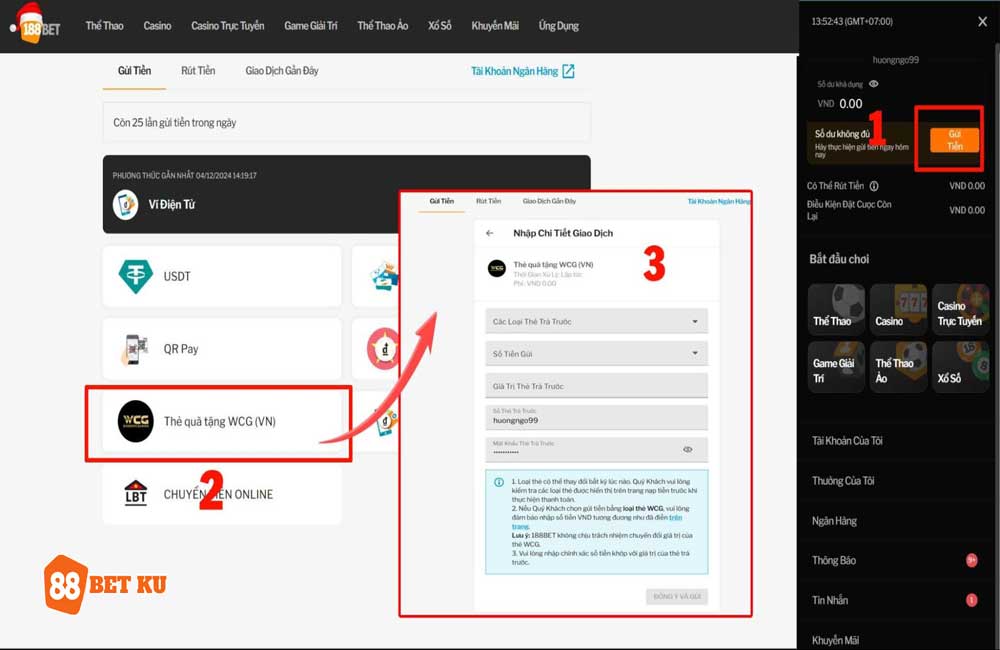Click the black WCG logo icon
The width and height of the screenshot is (1000, 650).
(136, 421)
